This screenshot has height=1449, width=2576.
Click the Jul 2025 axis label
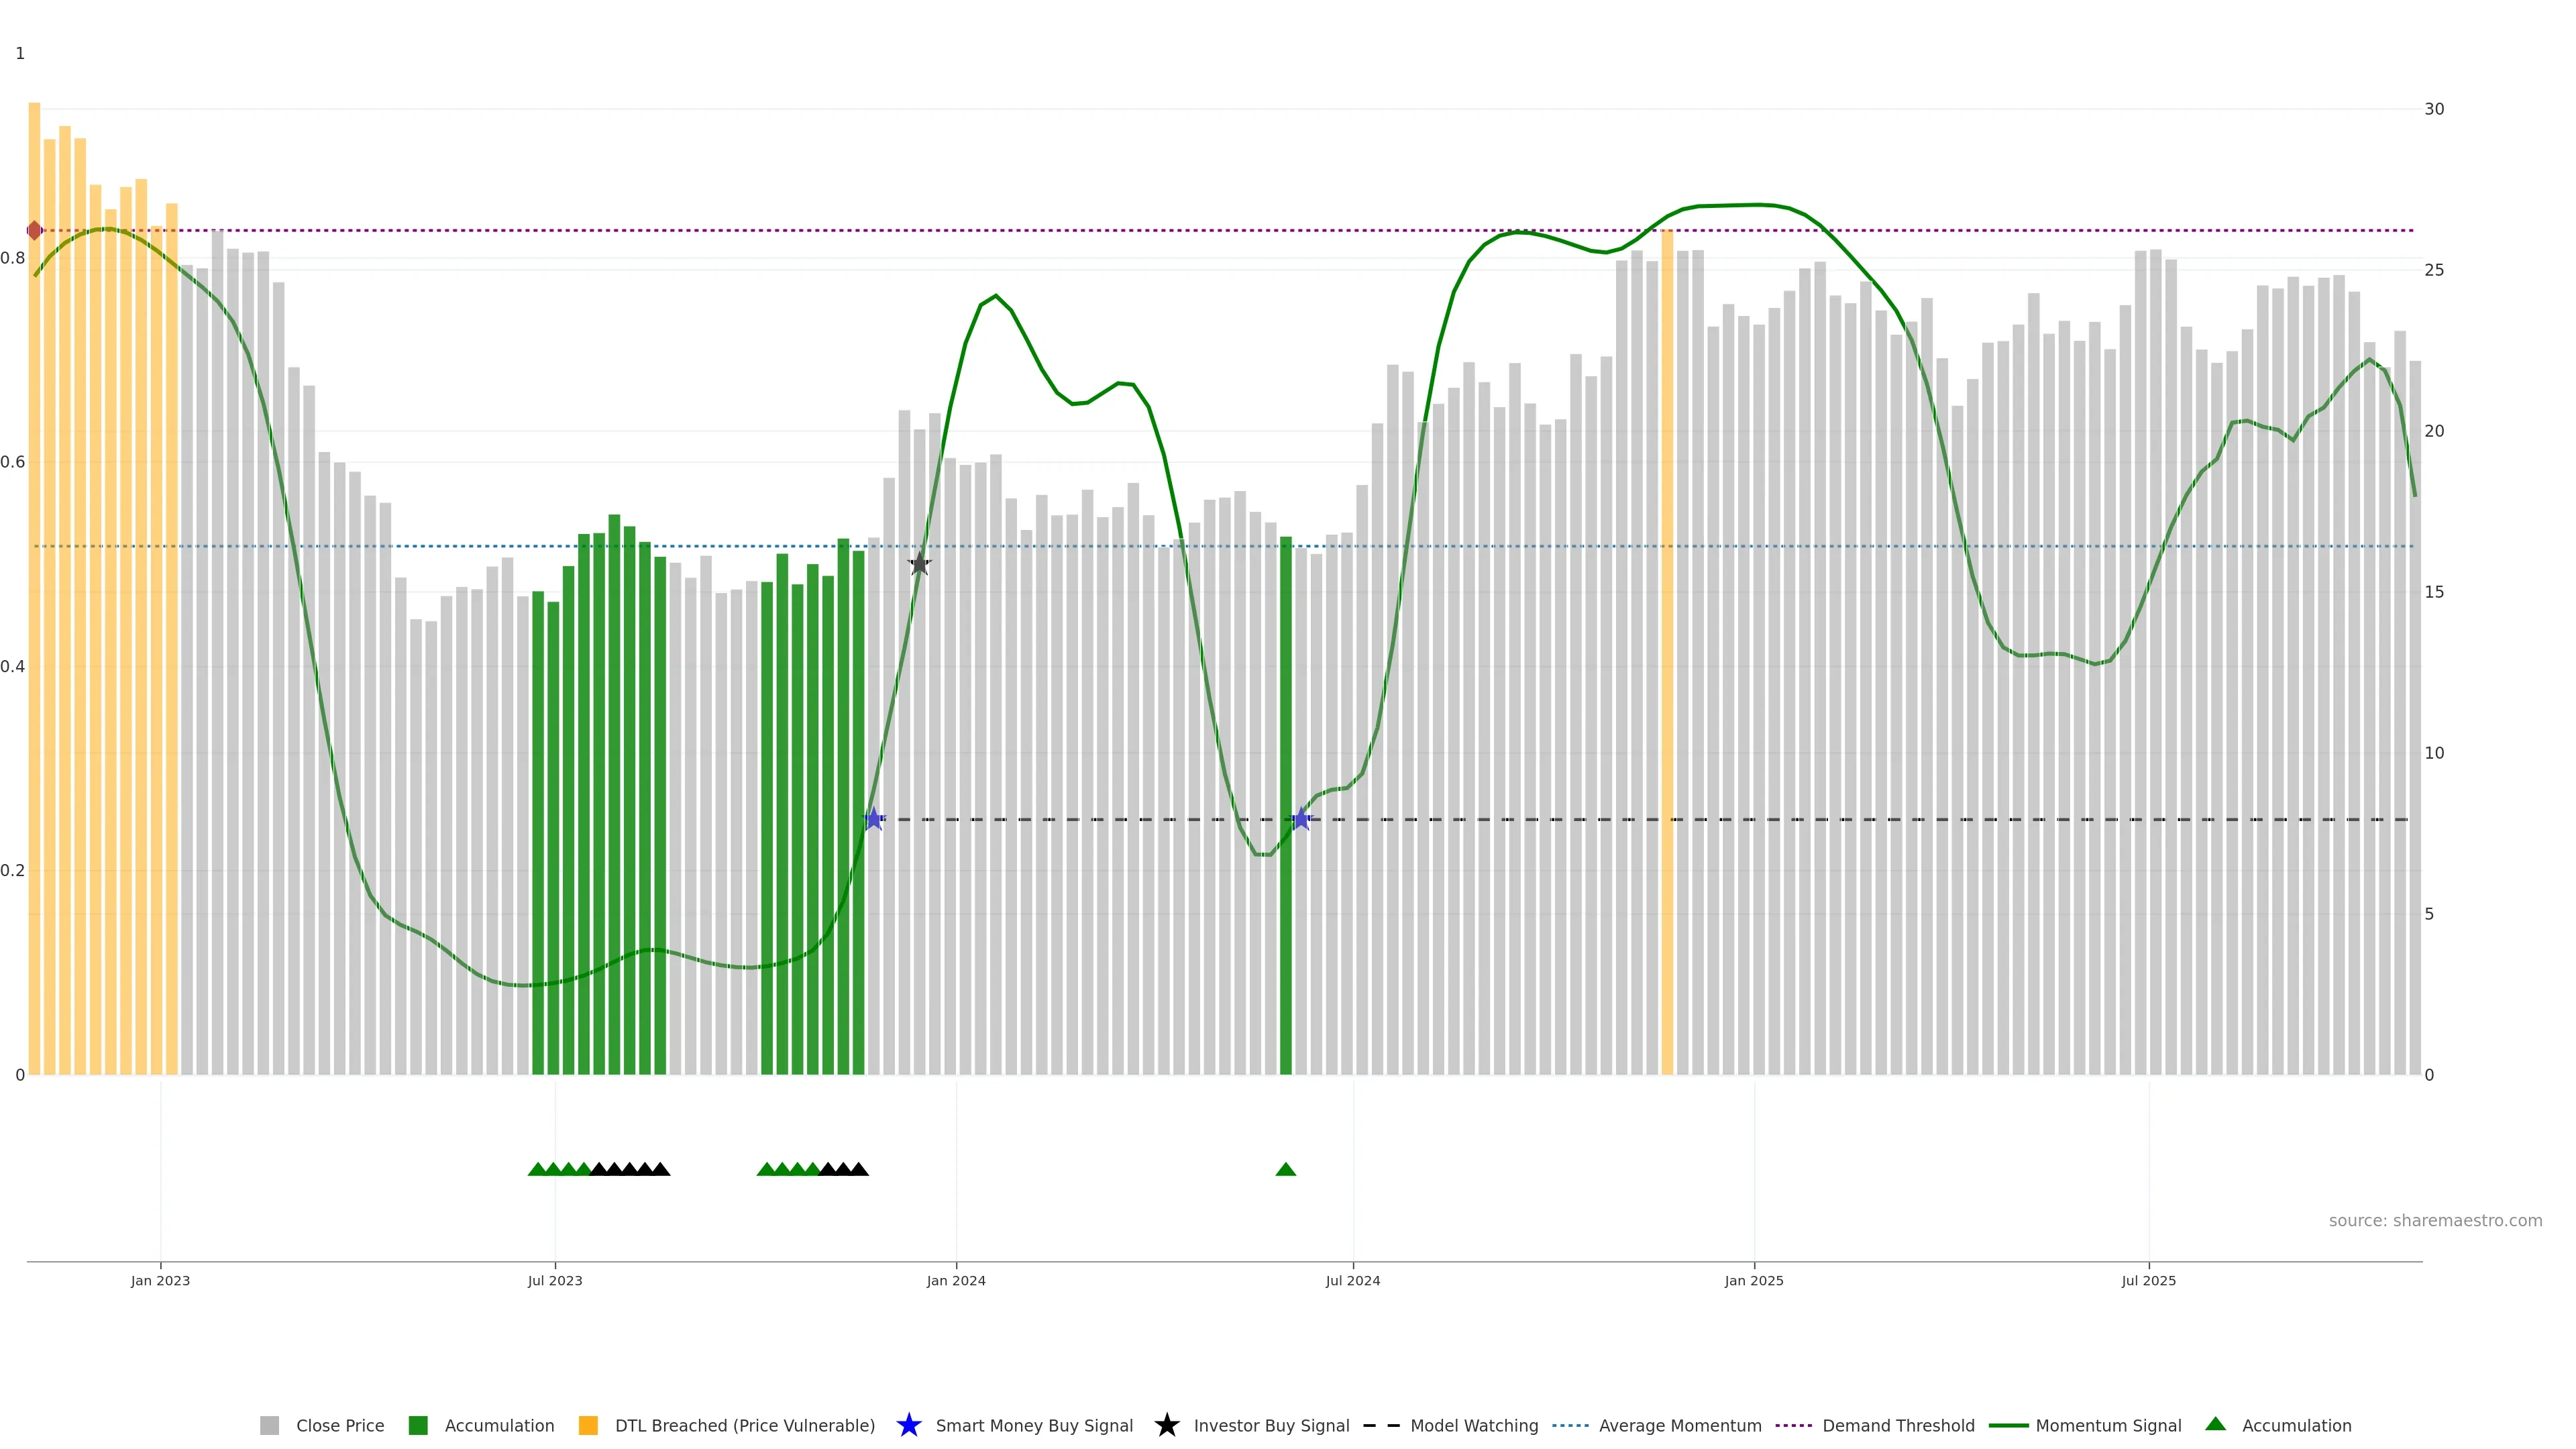tap(2148, 1281)
